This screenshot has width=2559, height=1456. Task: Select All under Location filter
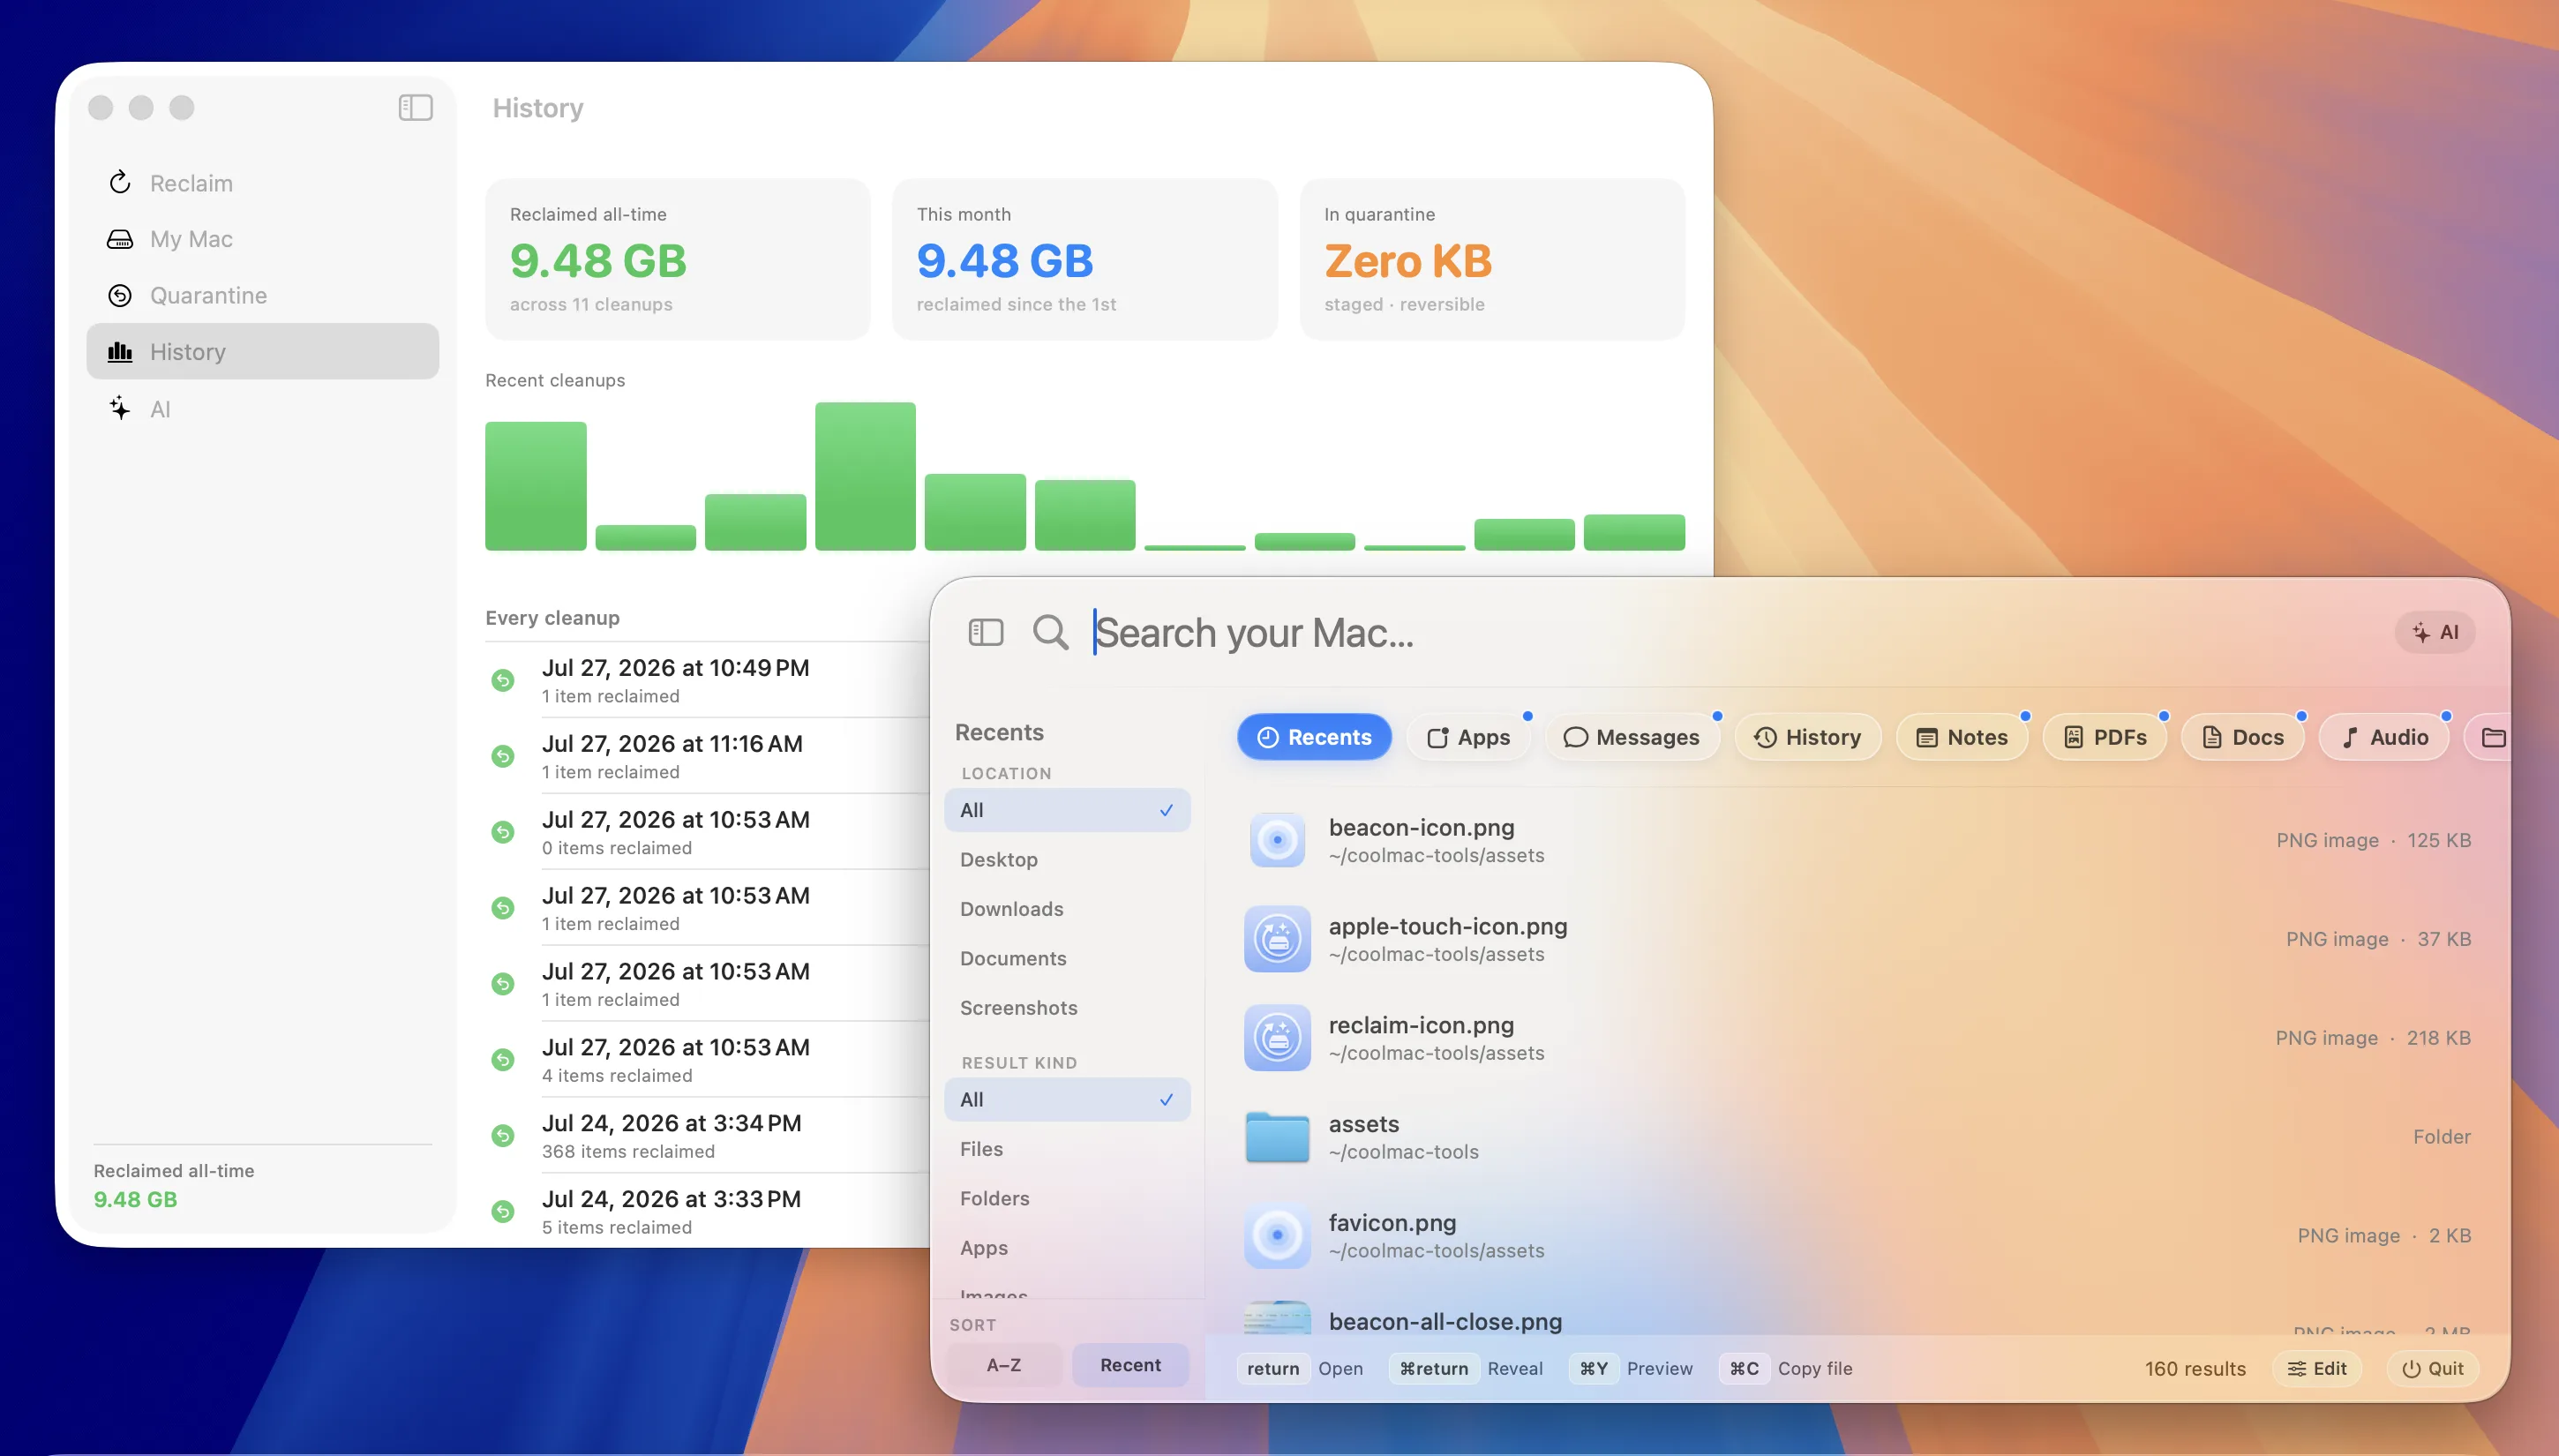pyautogui.click(x=1067, y=810)
